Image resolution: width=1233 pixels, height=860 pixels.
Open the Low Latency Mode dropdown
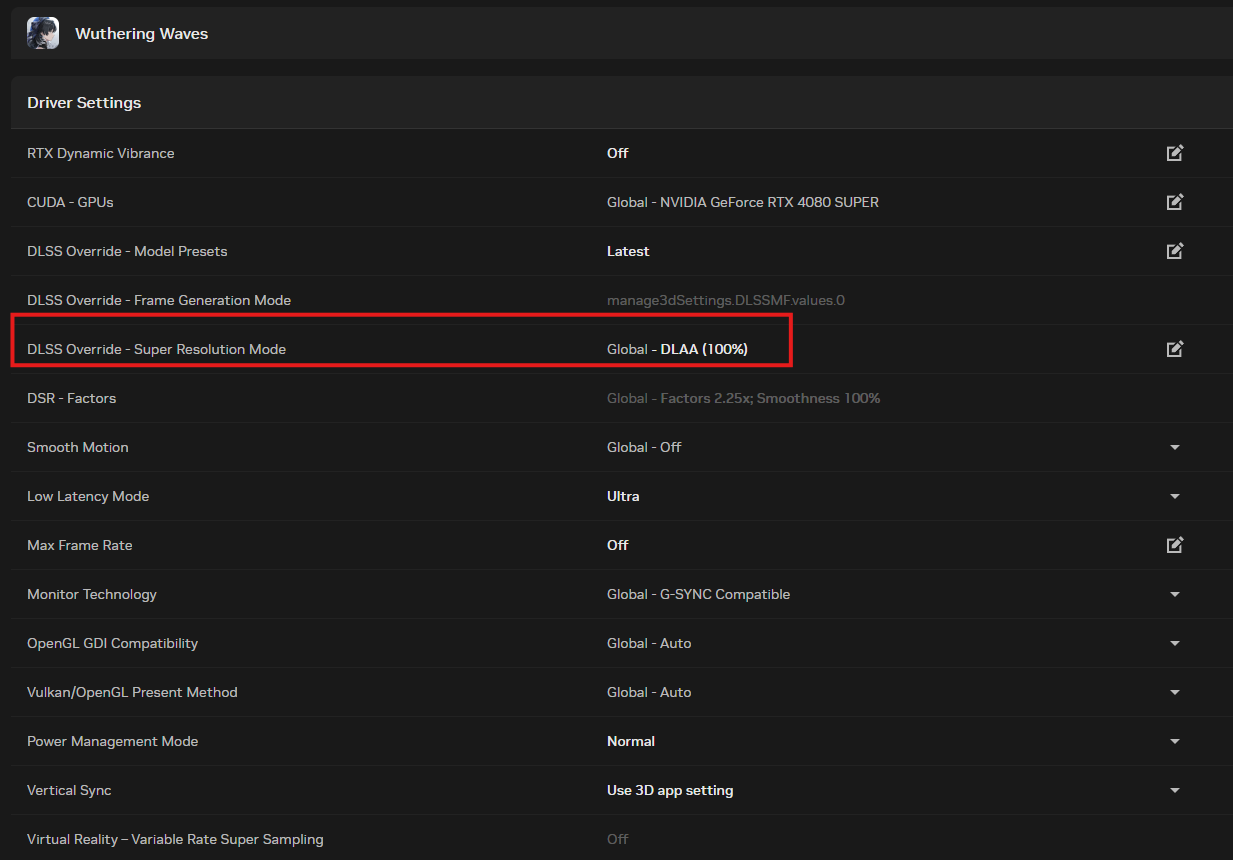click(1175, 496)
